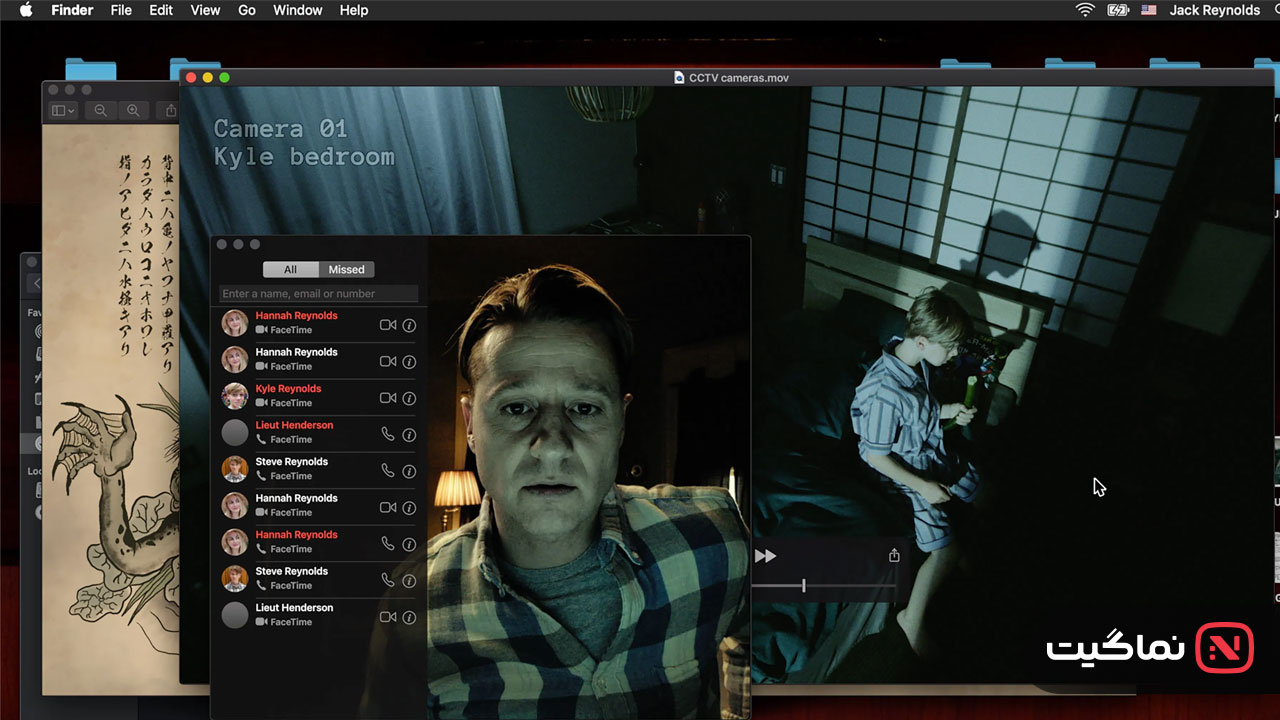1280x720 pixels.
Task: Select Kyle Reynolds' avatar in call list
Action: click(235, 396)
